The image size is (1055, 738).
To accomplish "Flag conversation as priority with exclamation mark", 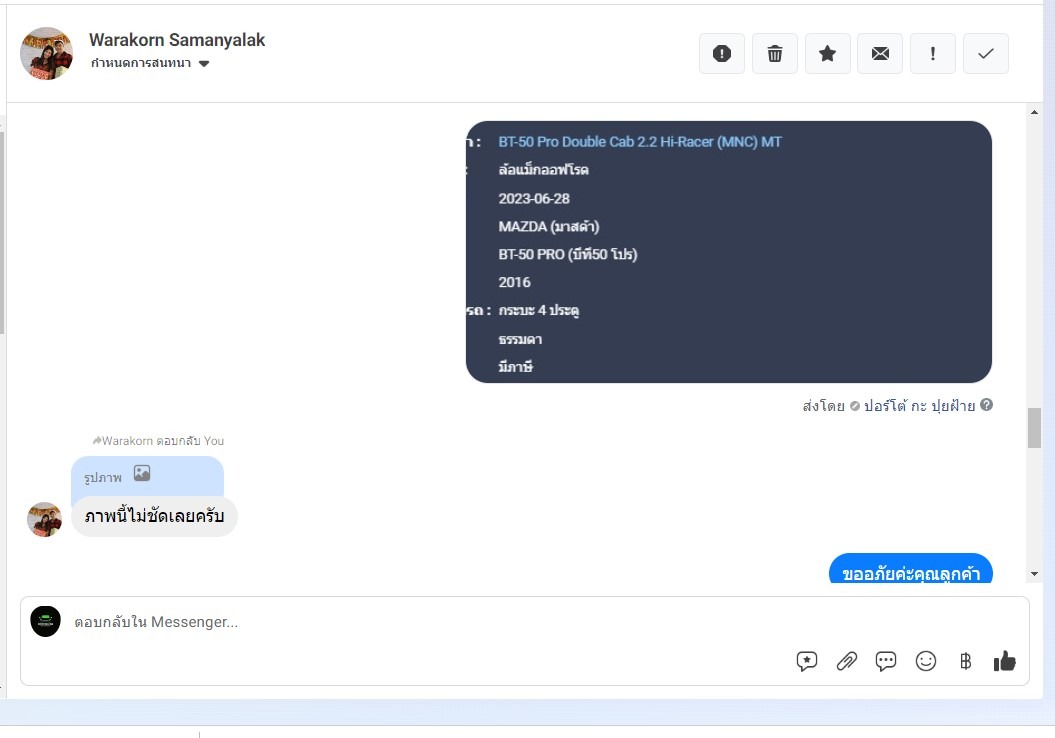I will [x=933, y=53].
